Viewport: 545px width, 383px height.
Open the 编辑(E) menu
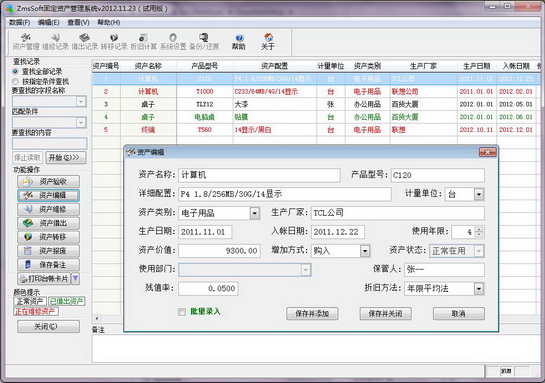click(49, 23)
